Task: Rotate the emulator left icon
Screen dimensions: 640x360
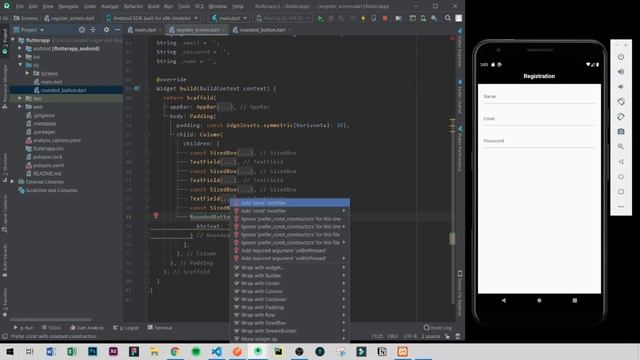Action: (x=621, y=102)
